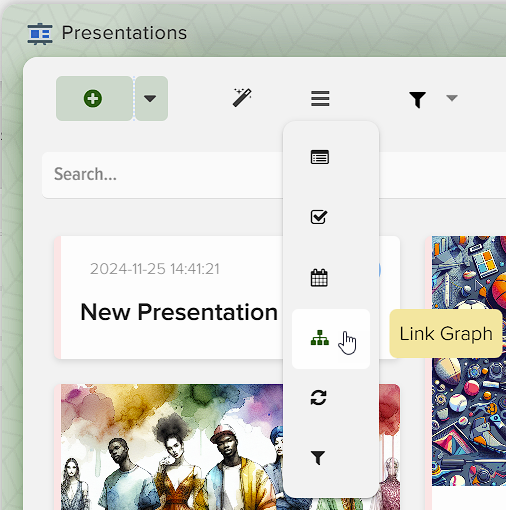Select the checkbox task view icon
This screenshot has height=510, width=506.
point(319,217)
